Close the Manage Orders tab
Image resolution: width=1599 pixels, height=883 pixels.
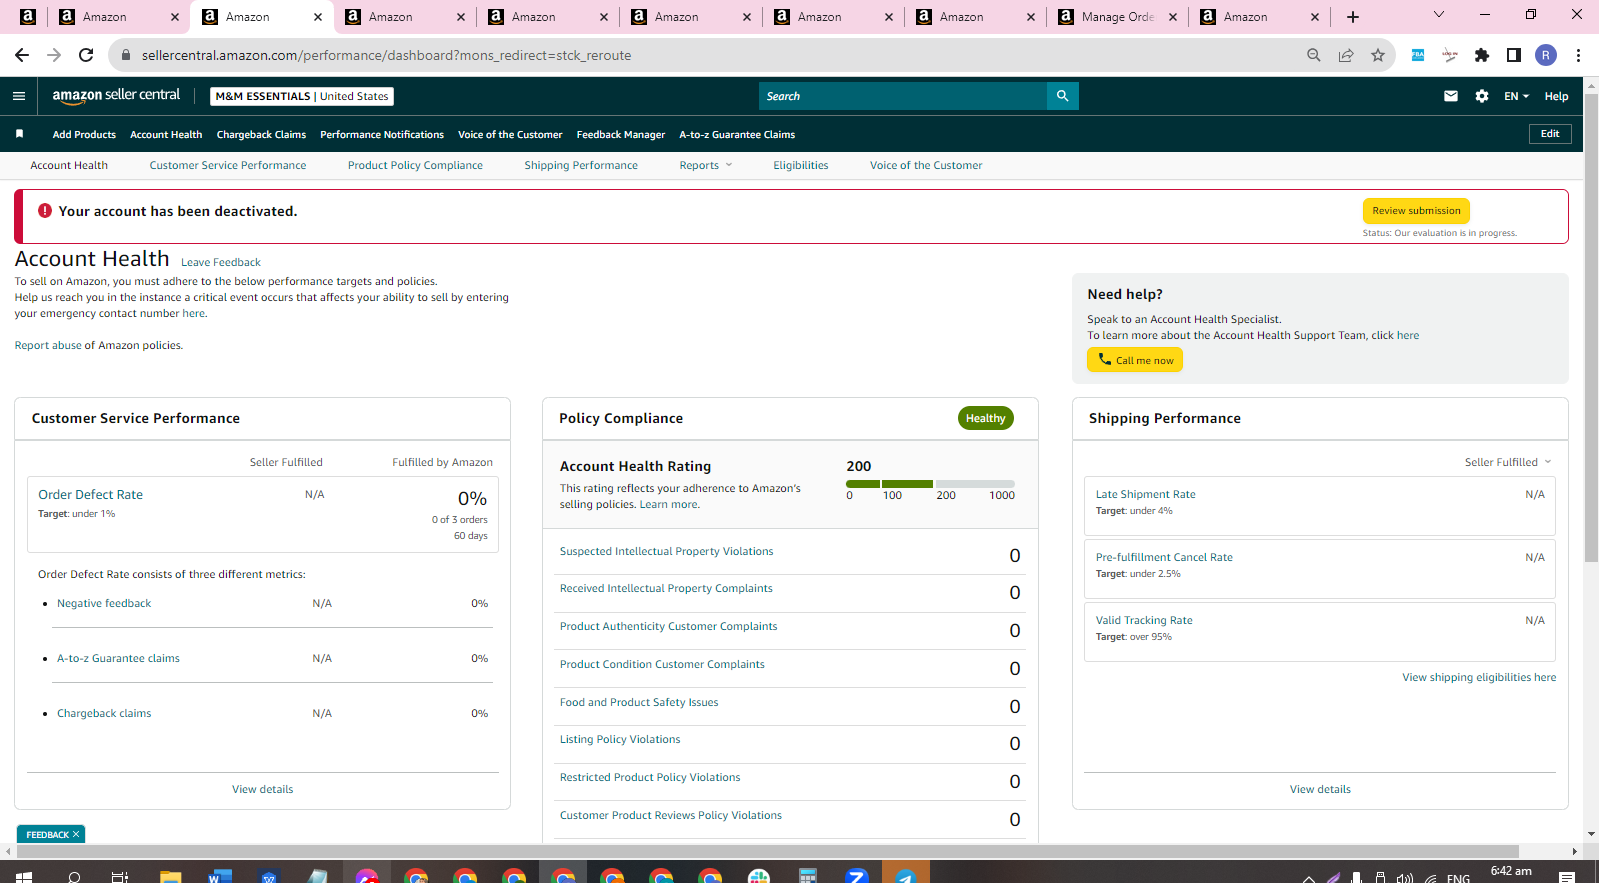(1172, 17)
